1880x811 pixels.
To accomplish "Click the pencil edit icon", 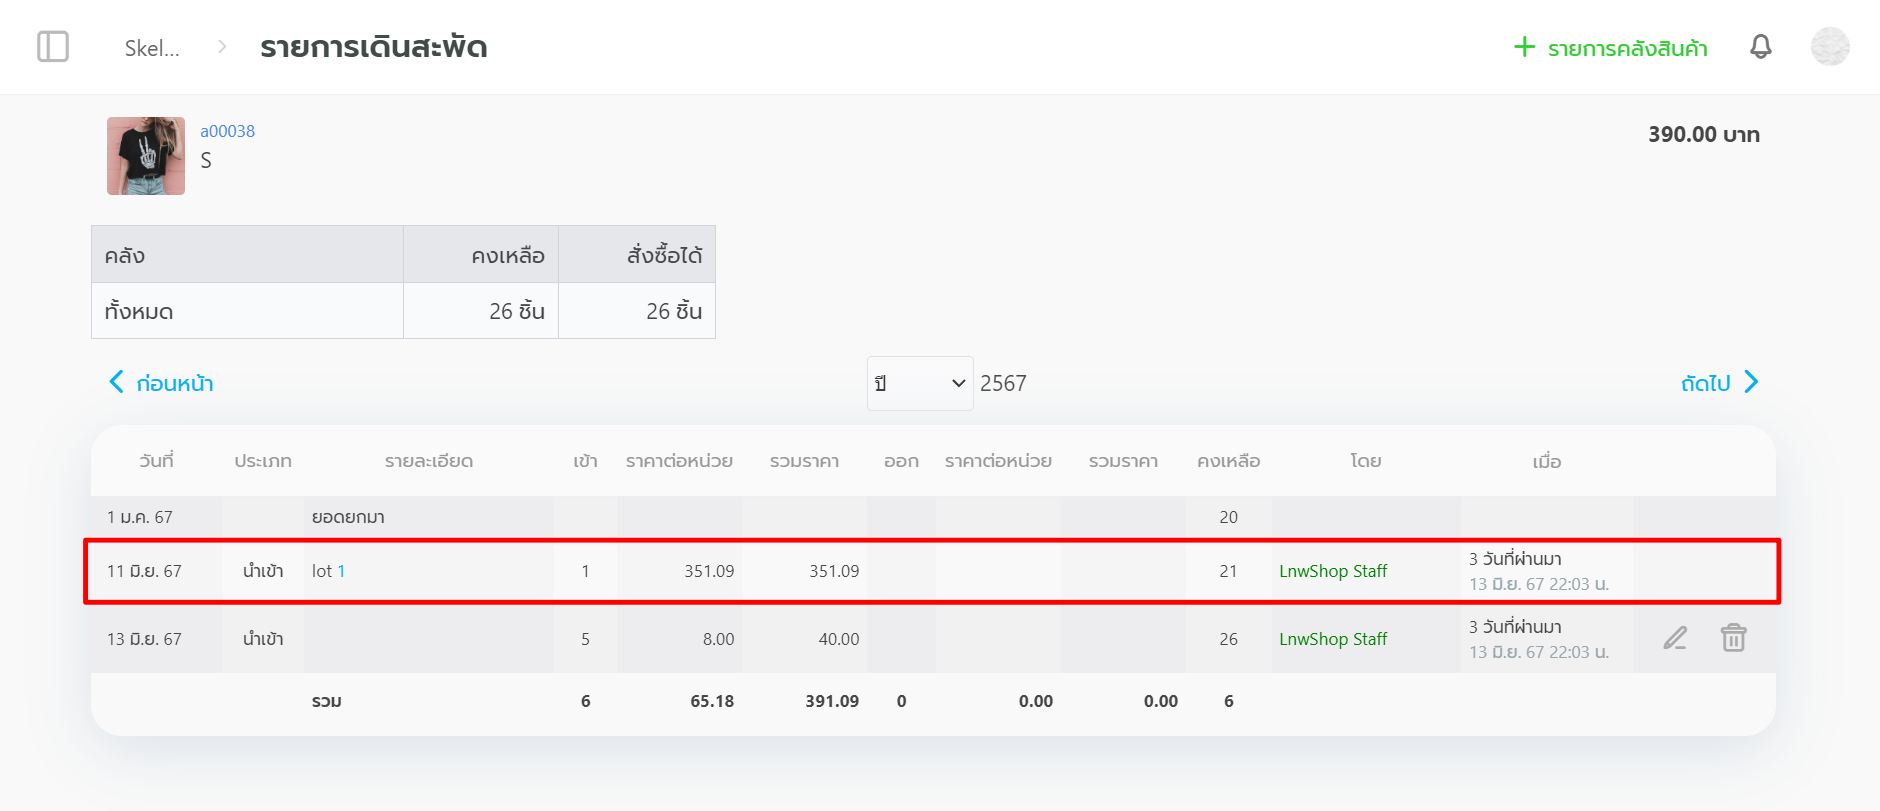I will (x=1675, y=638).
